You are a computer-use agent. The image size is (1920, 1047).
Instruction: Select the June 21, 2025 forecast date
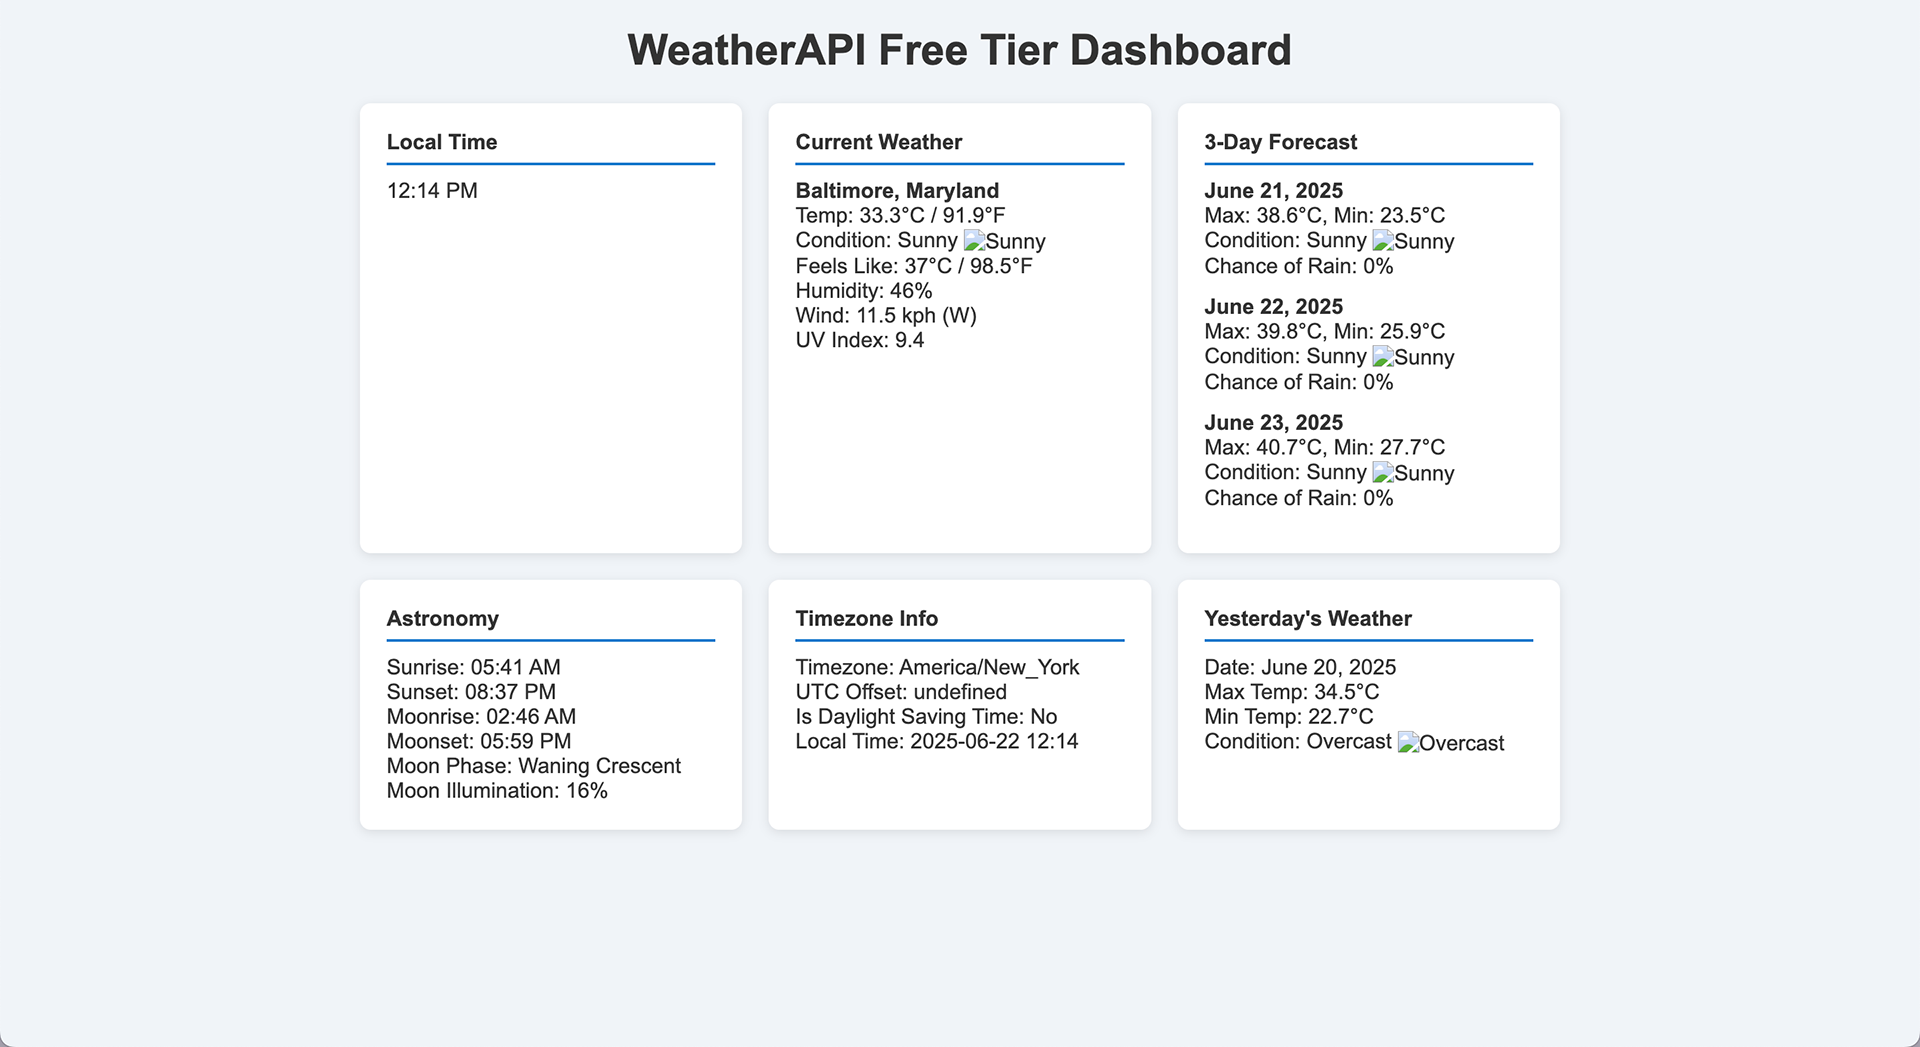1273,190
